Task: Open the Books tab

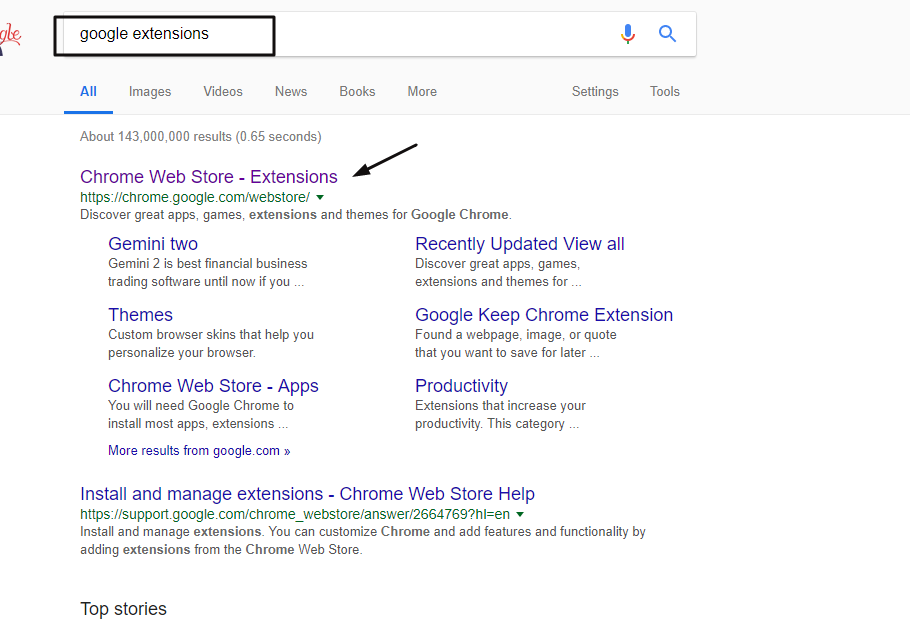Action: (357, 92)
